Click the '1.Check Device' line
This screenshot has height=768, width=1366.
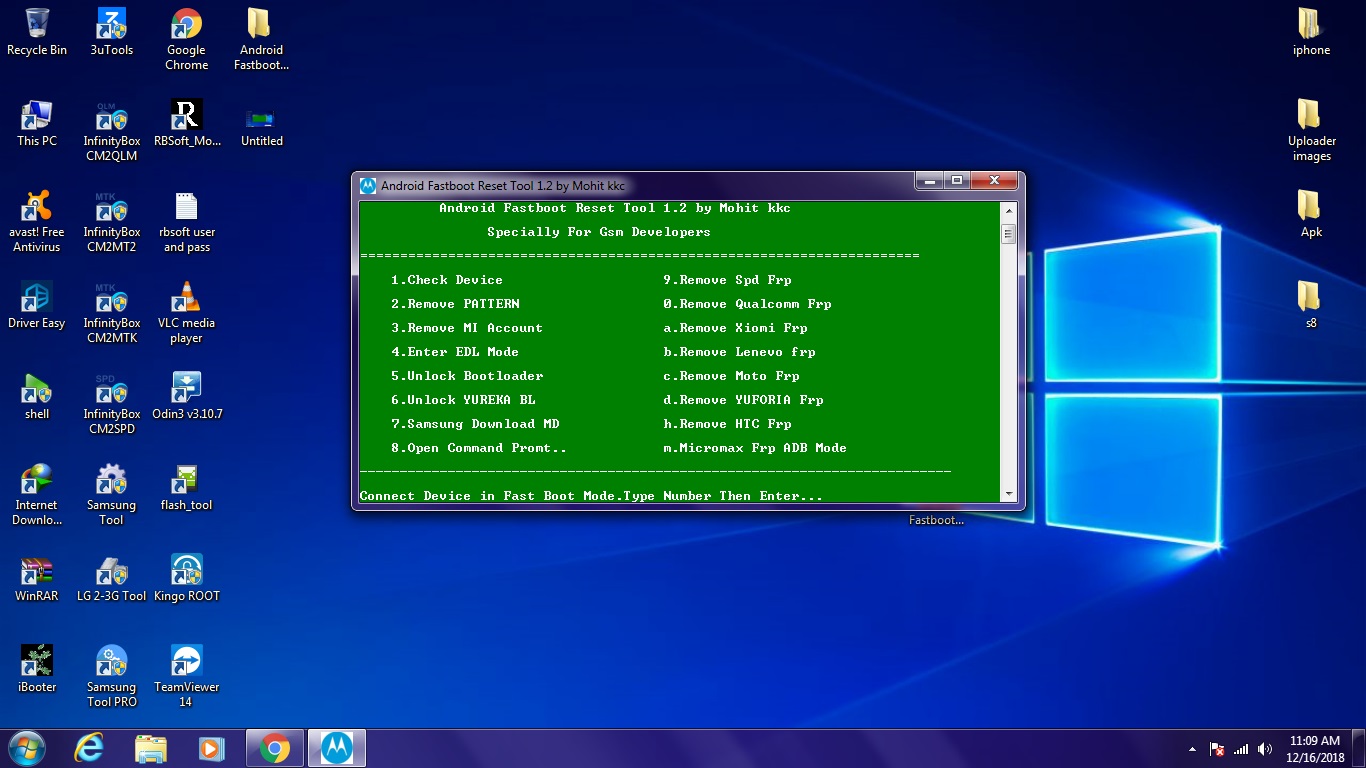(x=447, y=280)
